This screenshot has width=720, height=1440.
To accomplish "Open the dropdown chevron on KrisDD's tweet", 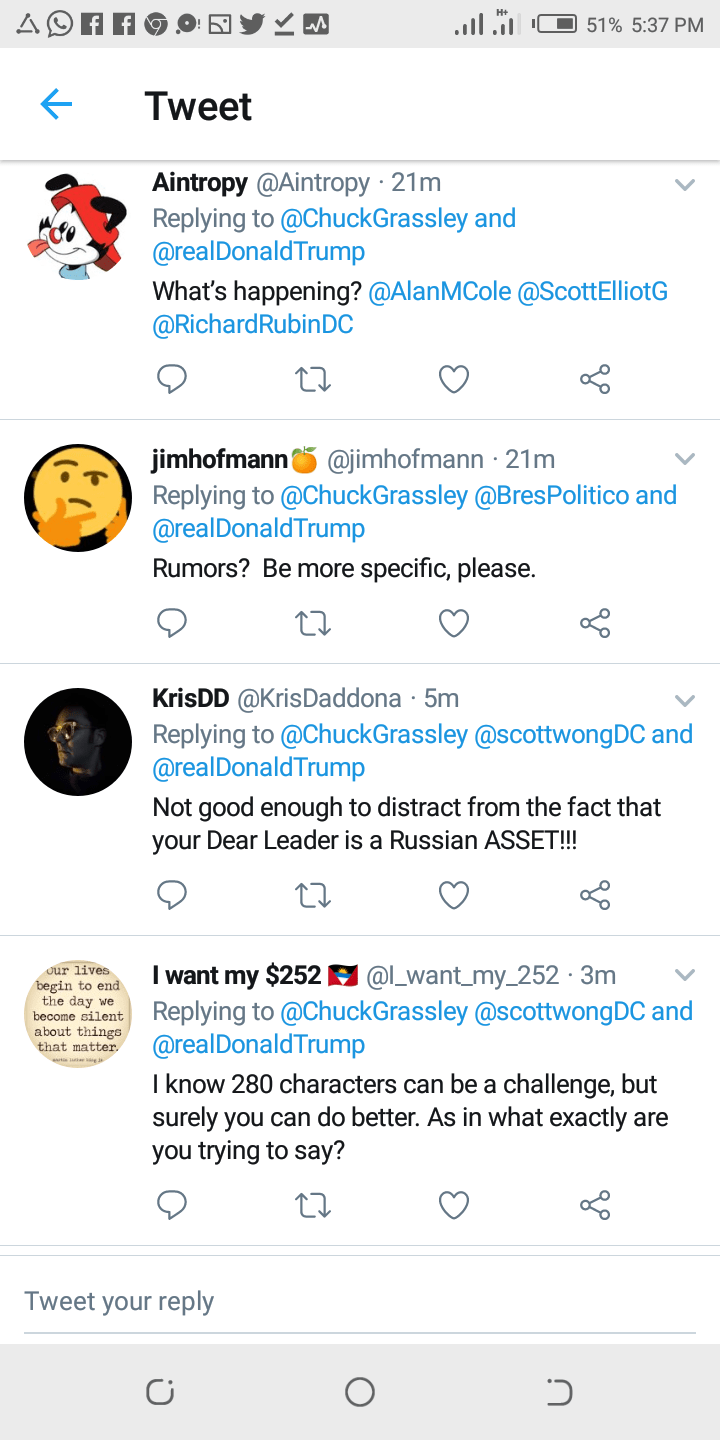I will (684, 699).
